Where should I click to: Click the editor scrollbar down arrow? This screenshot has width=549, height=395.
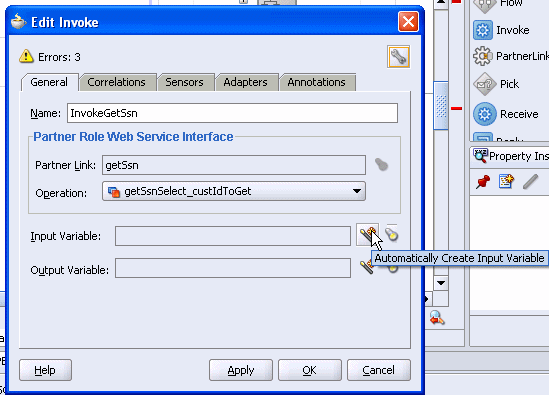(x=441, y=282)
